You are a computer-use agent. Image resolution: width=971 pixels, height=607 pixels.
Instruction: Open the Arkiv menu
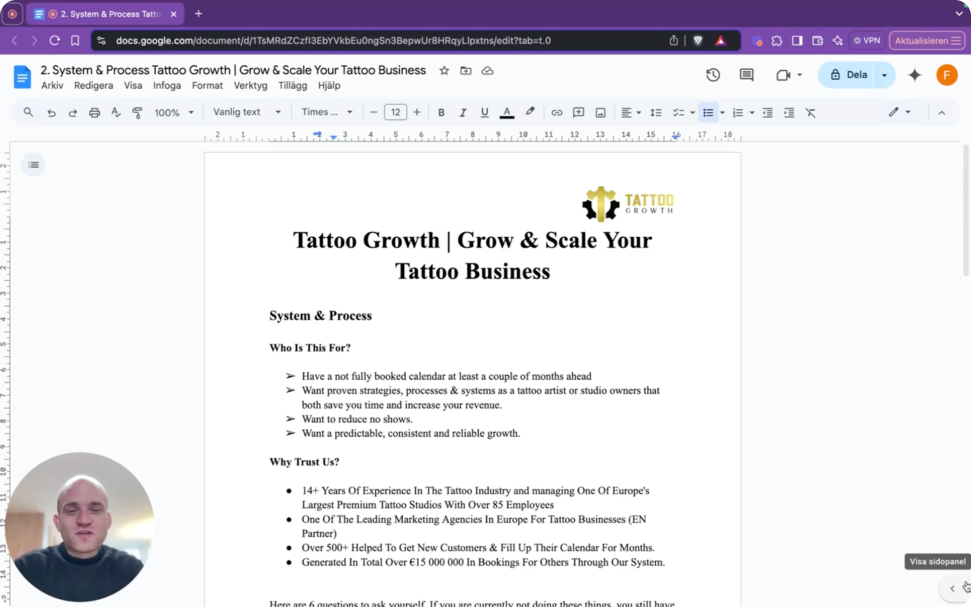(x=52, y=85)
